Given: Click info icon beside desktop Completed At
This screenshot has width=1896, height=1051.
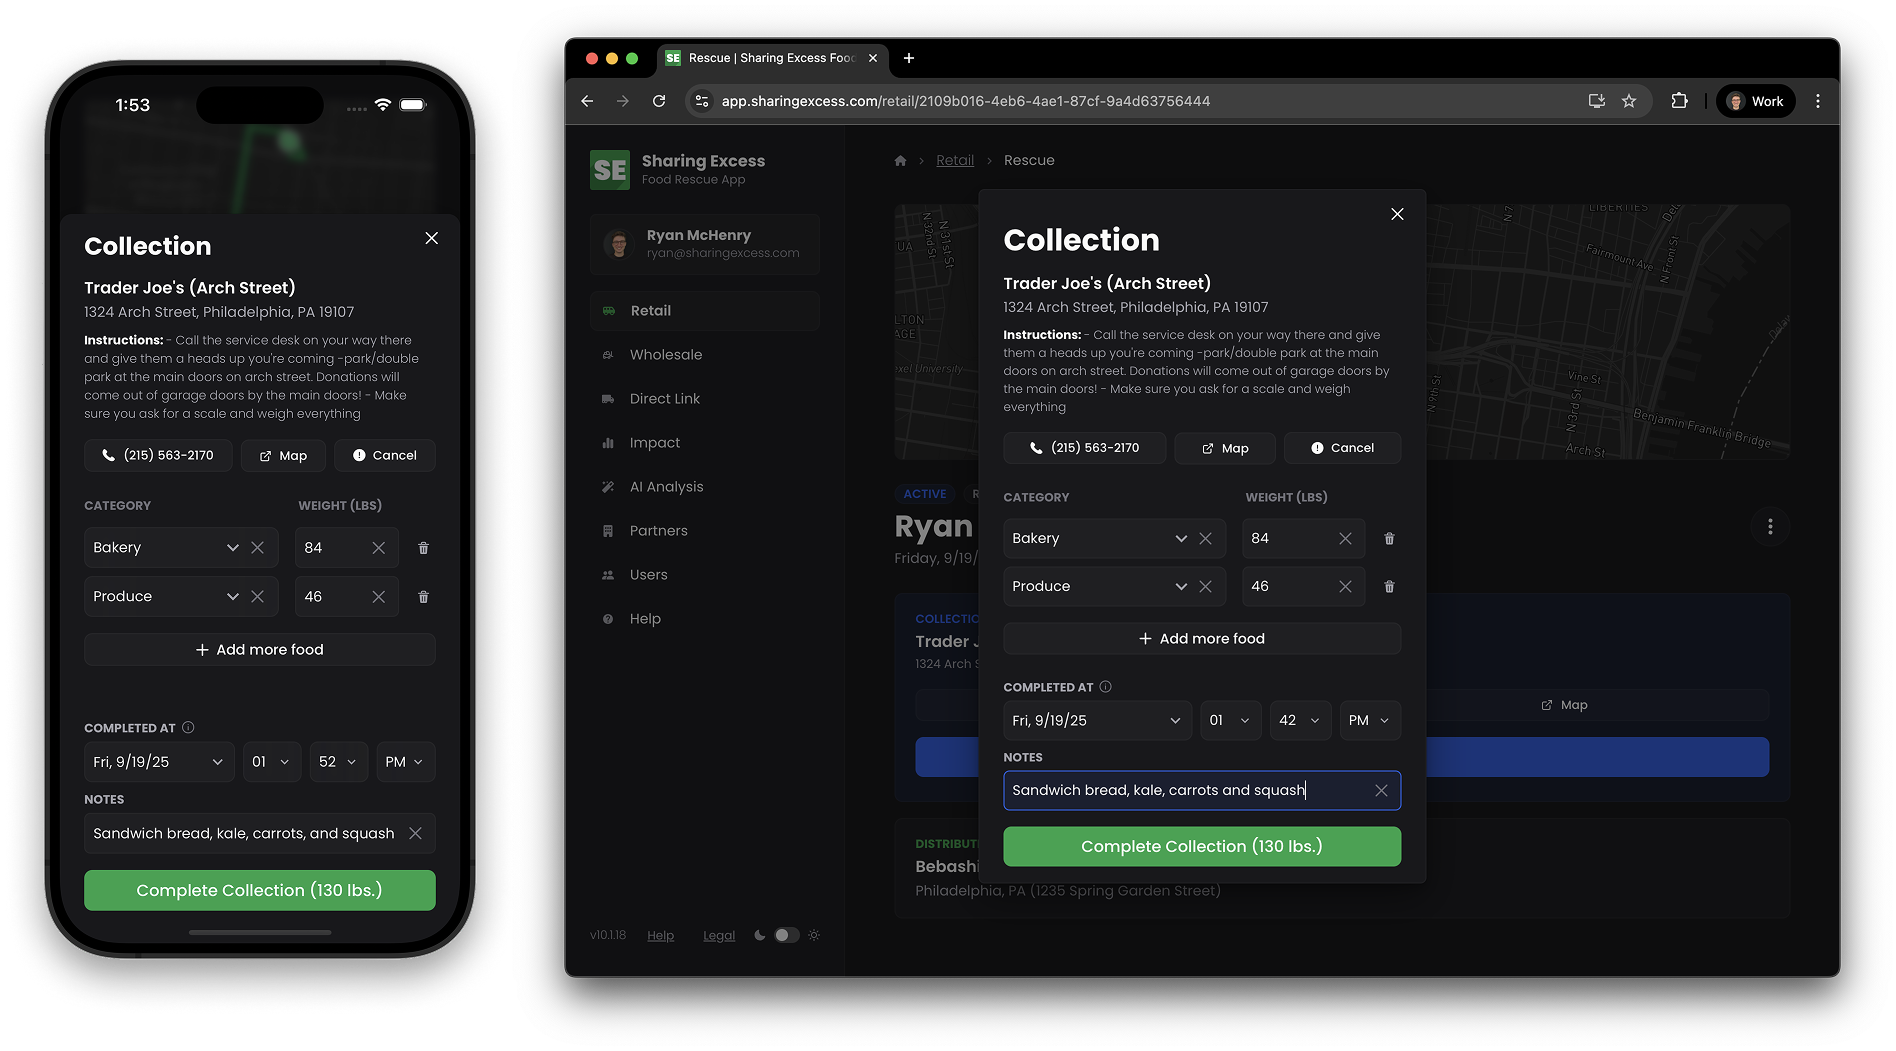Looking at the screenshot, I should 1105,687.
